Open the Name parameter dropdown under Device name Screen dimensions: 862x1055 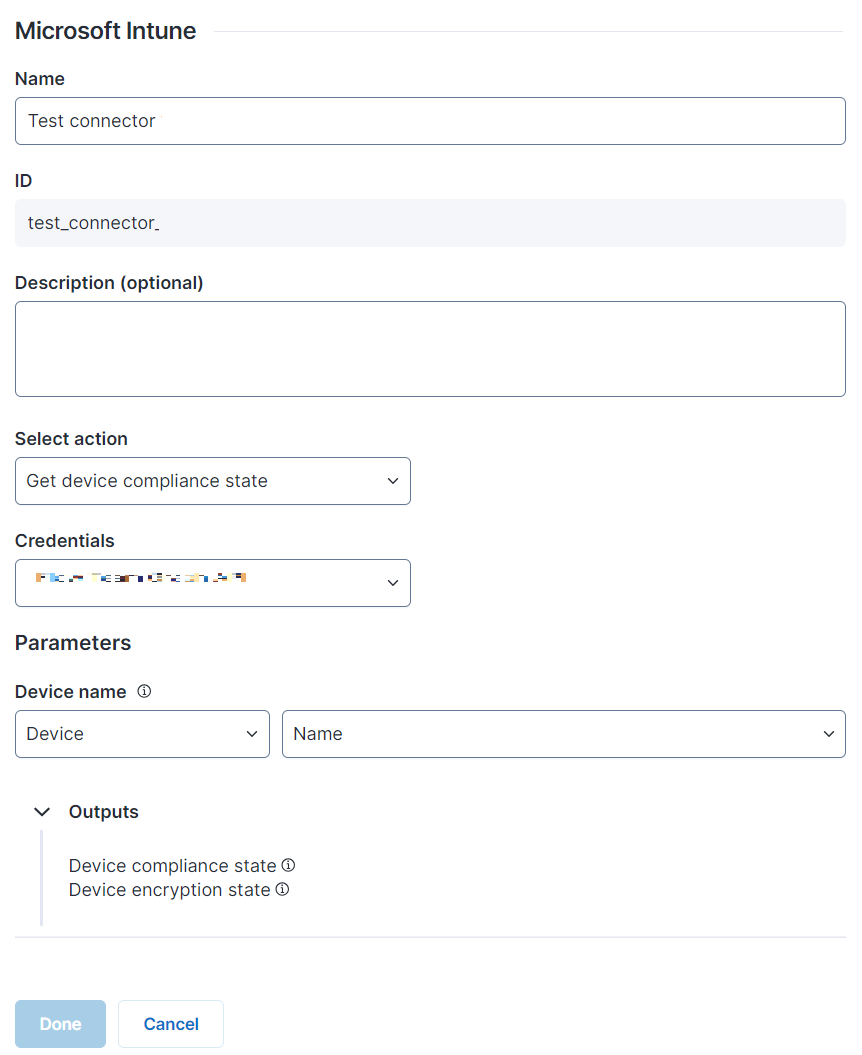[x=563, y=734]
